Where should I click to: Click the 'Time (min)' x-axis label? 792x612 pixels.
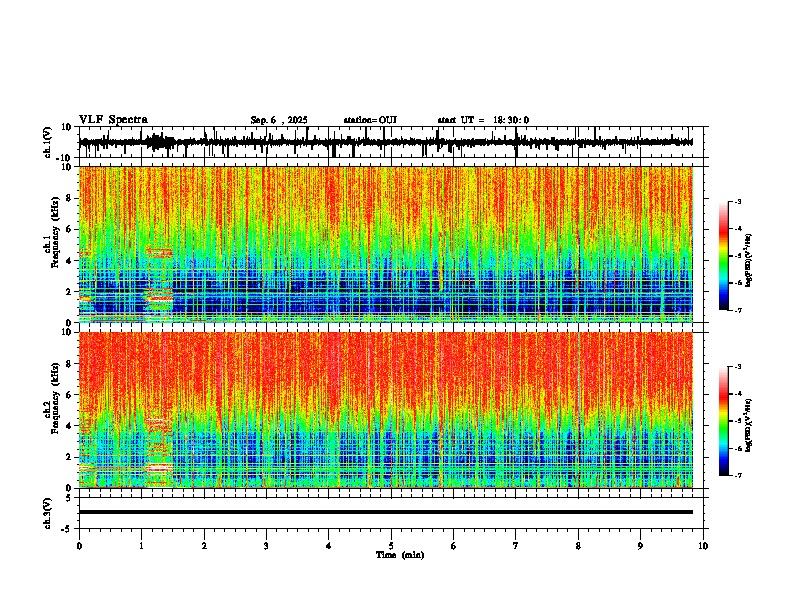point(400,555)
